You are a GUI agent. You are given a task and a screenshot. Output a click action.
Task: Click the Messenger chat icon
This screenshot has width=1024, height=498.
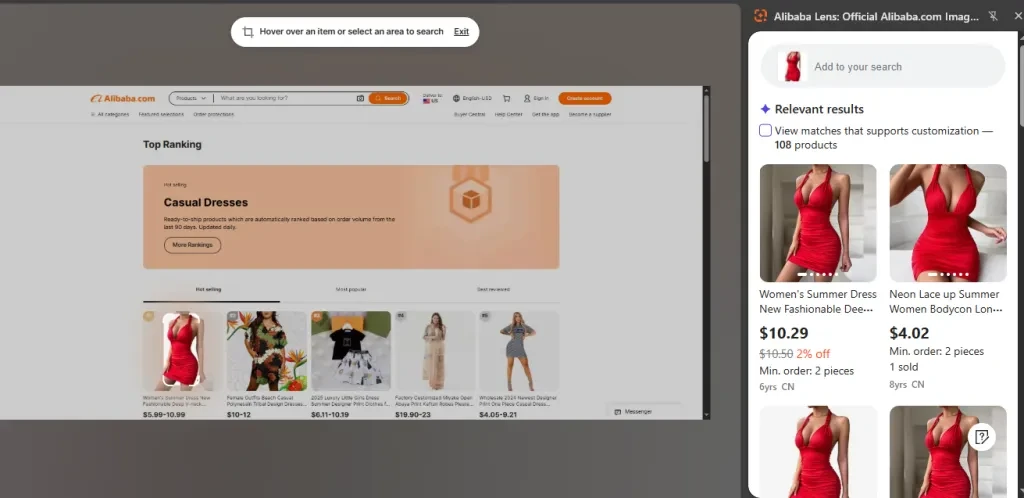click(x=618, y=412)
